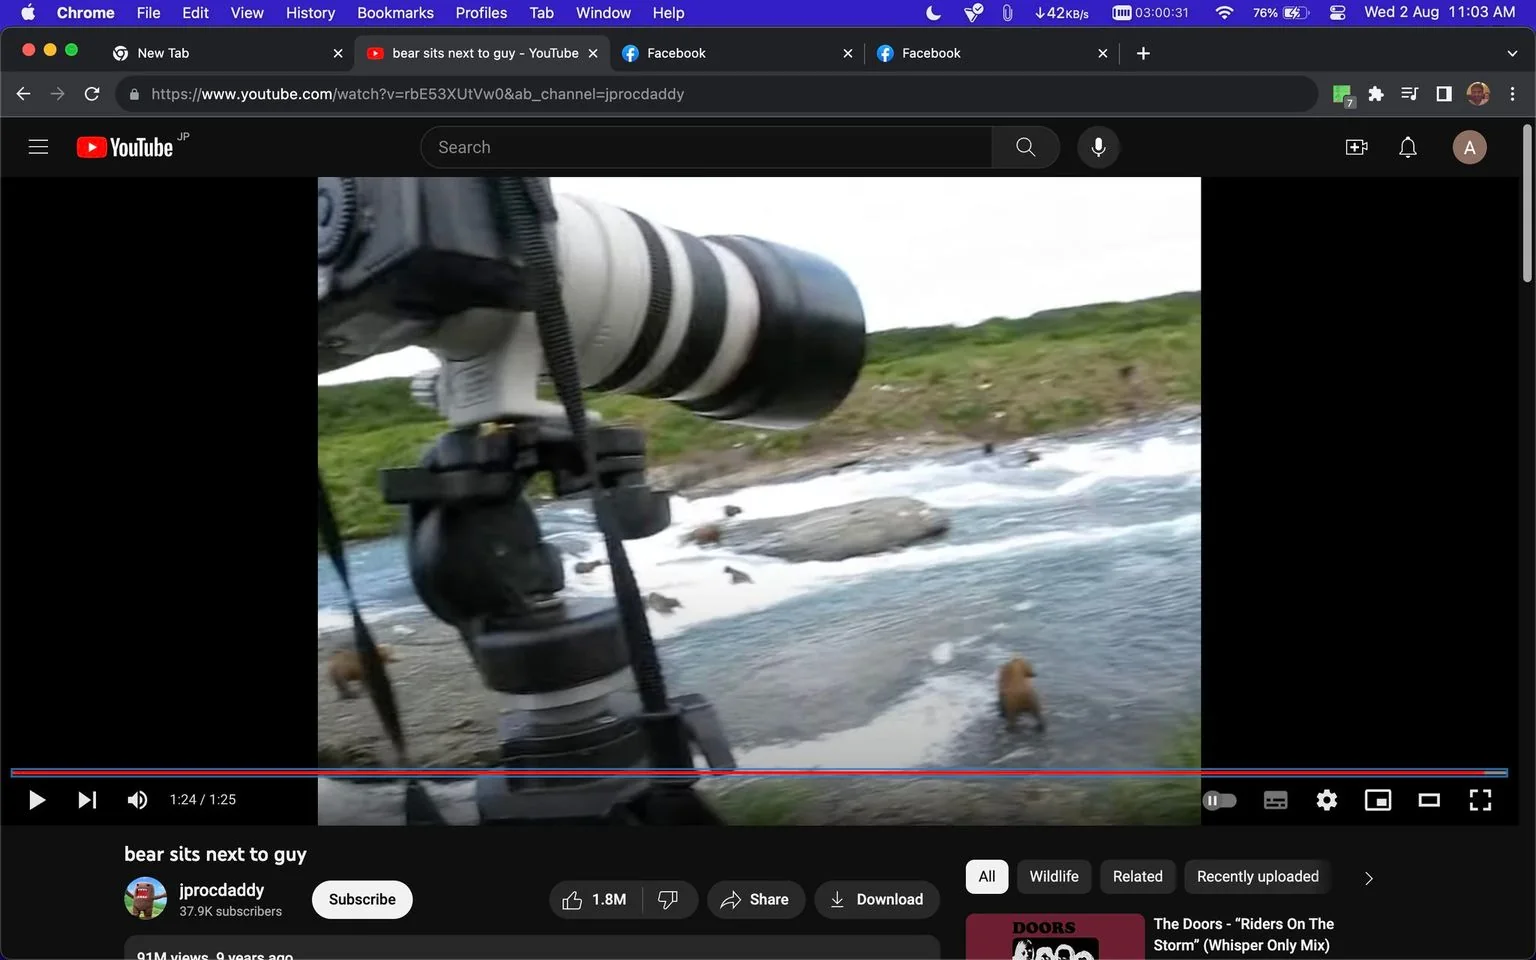Open the Bookmarks menu

(x=395, y=13)
